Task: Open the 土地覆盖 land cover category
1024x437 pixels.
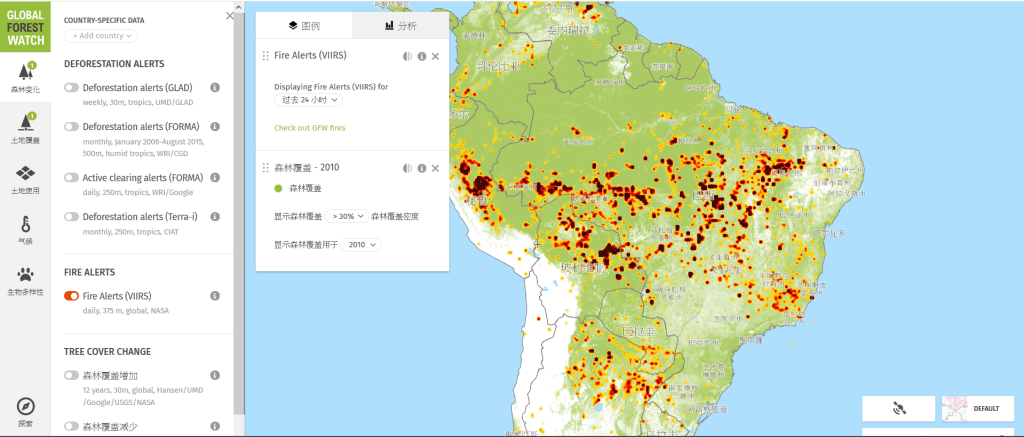Action: coord(25,128)
